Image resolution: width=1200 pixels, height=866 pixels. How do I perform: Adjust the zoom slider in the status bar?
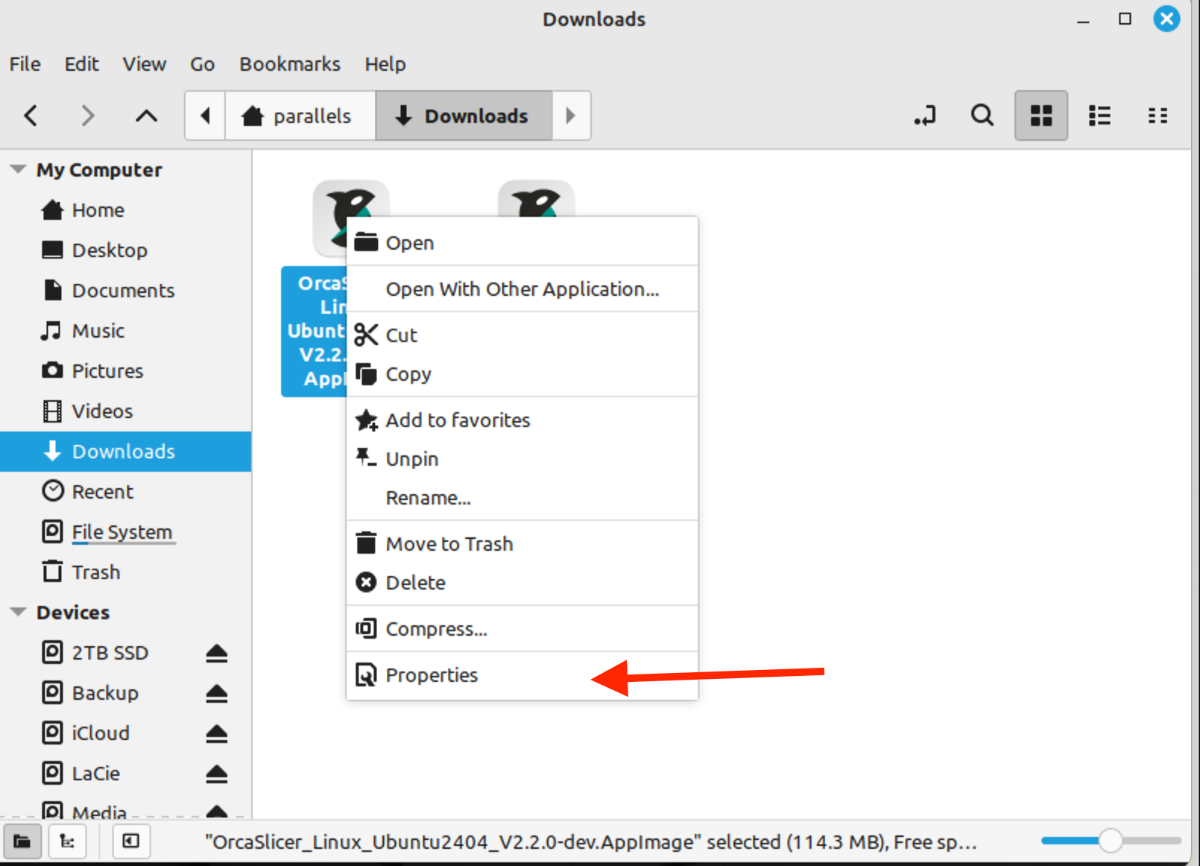[1110, 841]
